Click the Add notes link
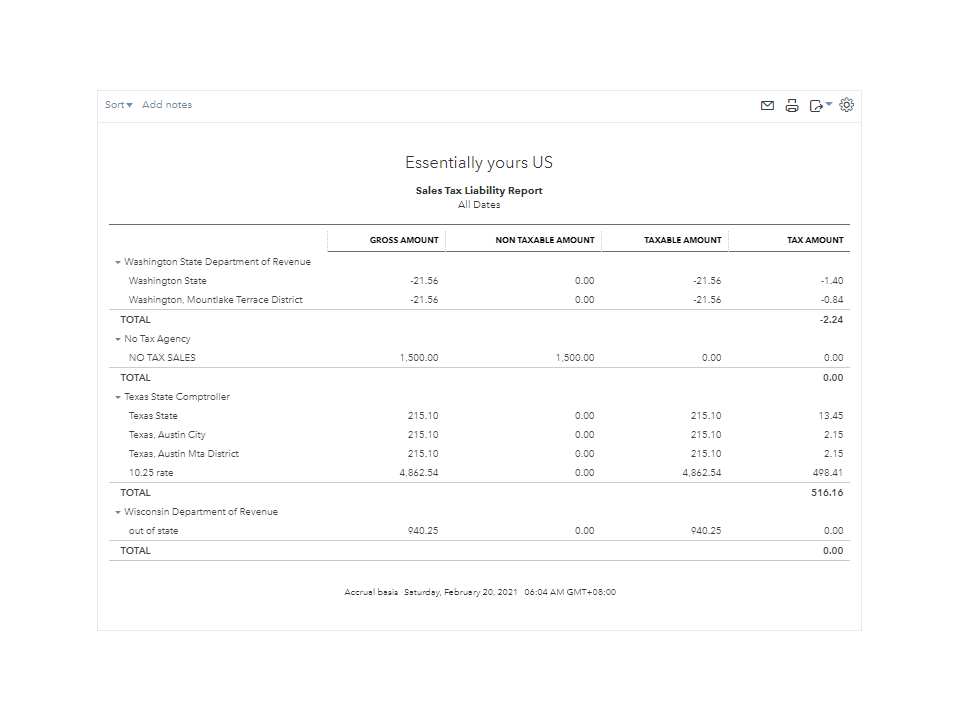The image size is (960, 720). click(x=167, y=105)
